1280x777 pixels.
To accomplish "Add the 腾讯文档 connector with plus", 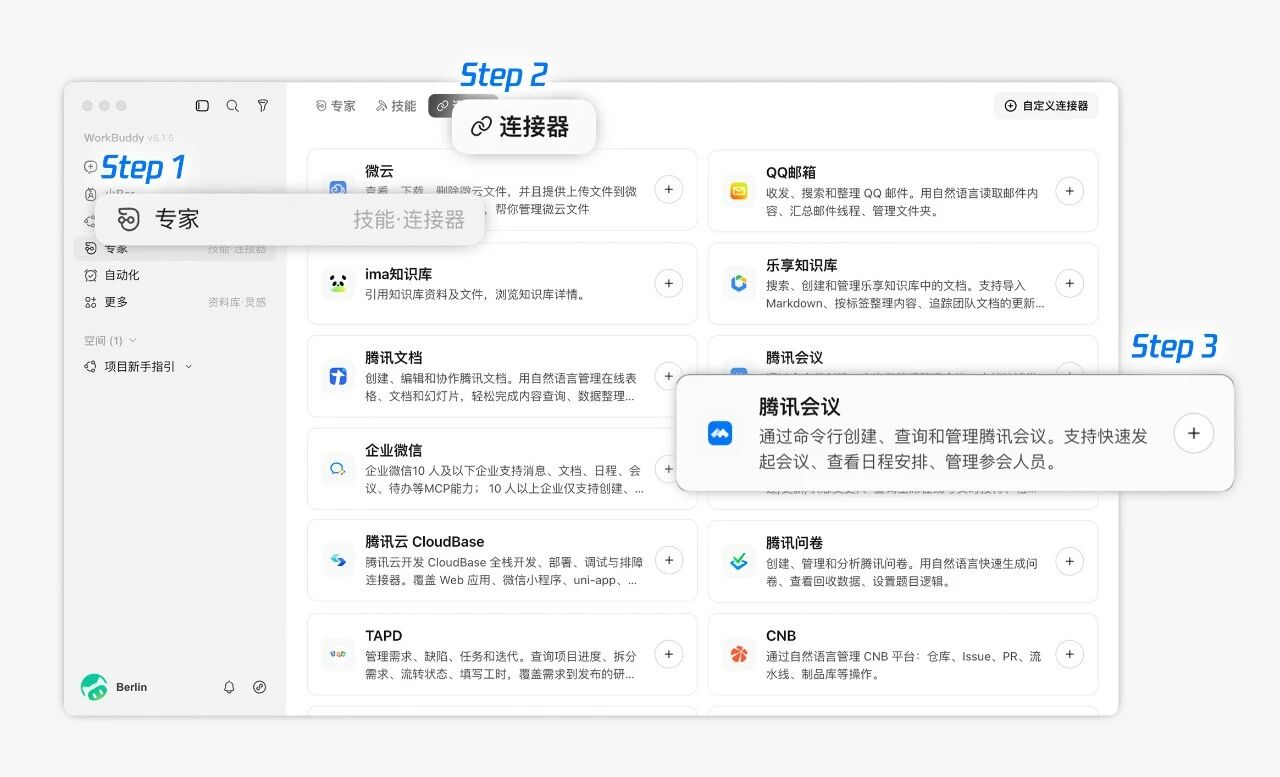I will pyautogui.click(x=668, y=376).
